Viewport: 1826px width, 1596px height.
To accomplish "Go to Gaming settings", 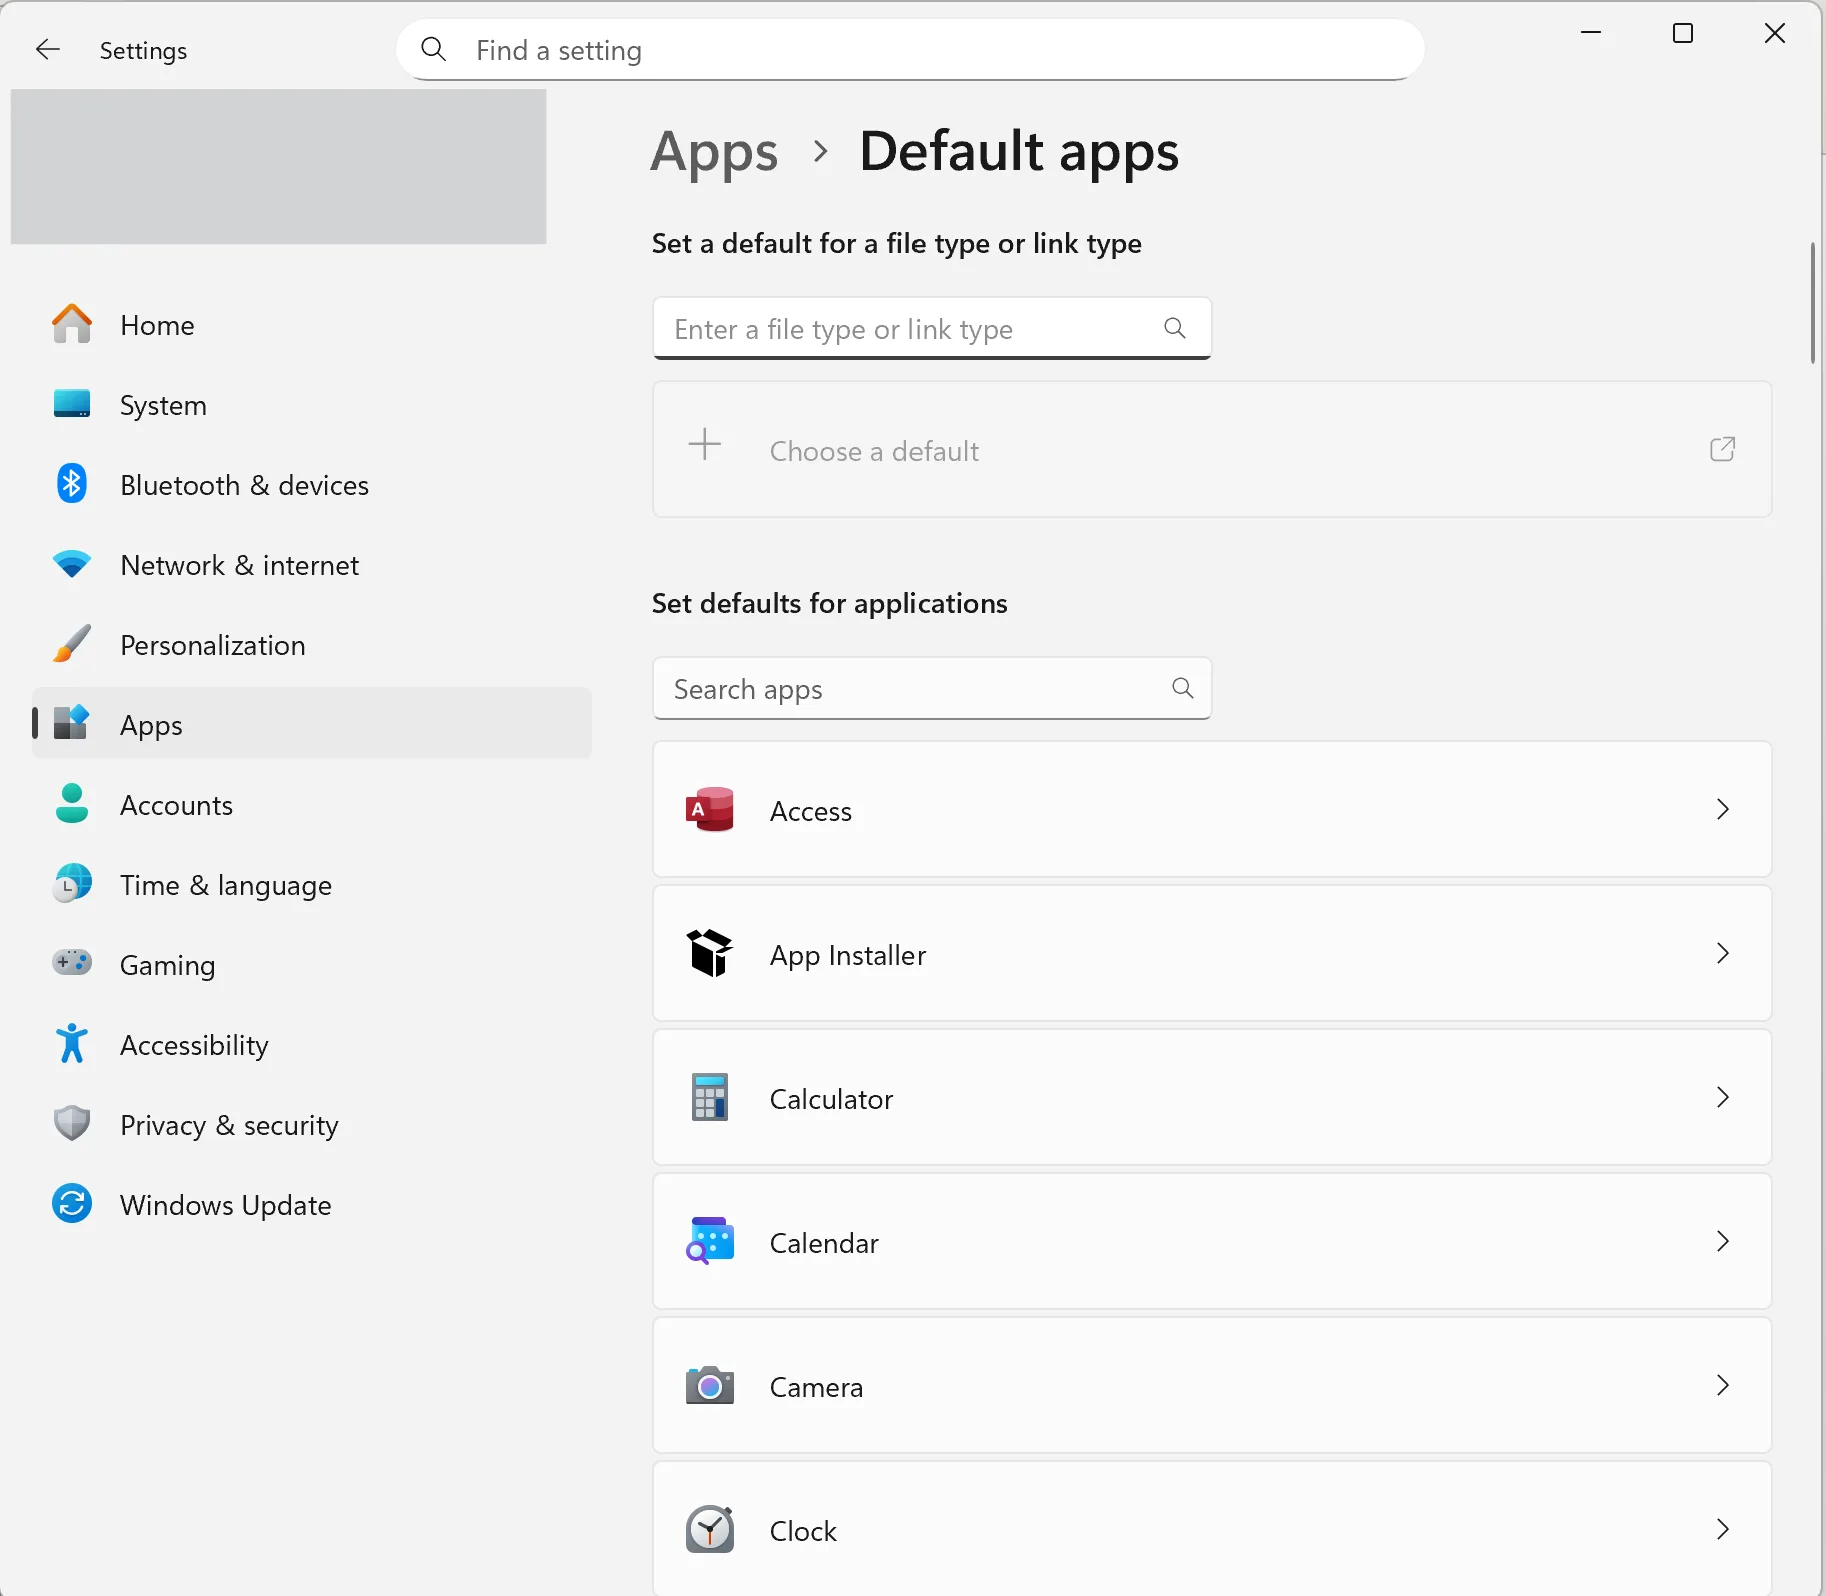I will 312,964.
